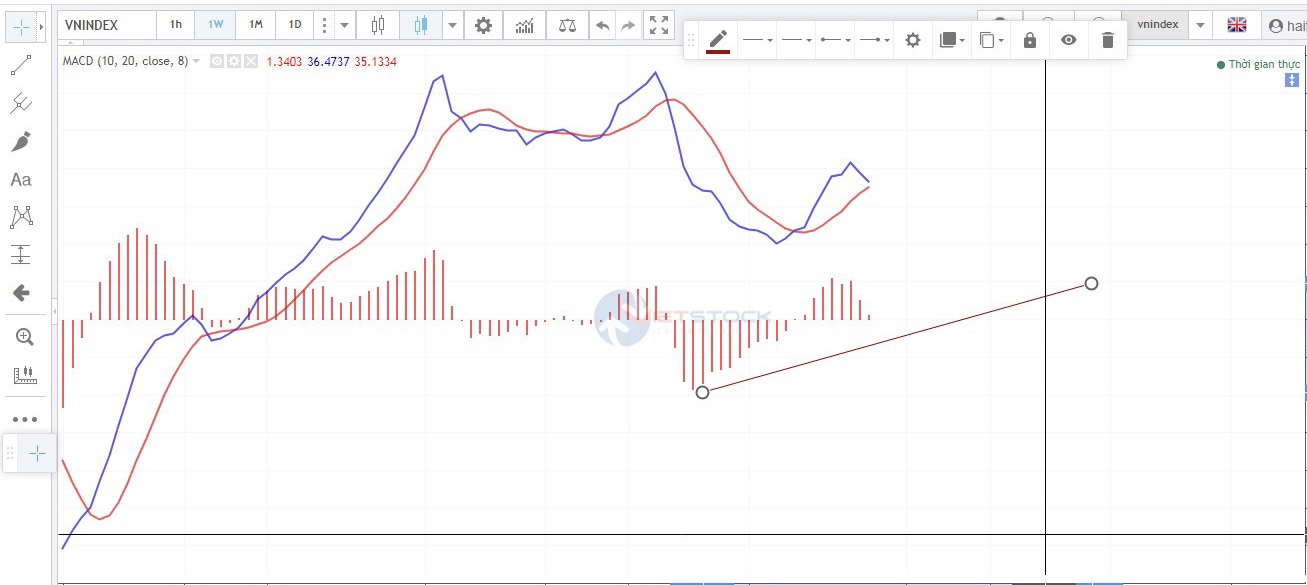The image size is (1307, 585).
Task: Open the left line ending dropdown
Action: (x=835, y=40)
